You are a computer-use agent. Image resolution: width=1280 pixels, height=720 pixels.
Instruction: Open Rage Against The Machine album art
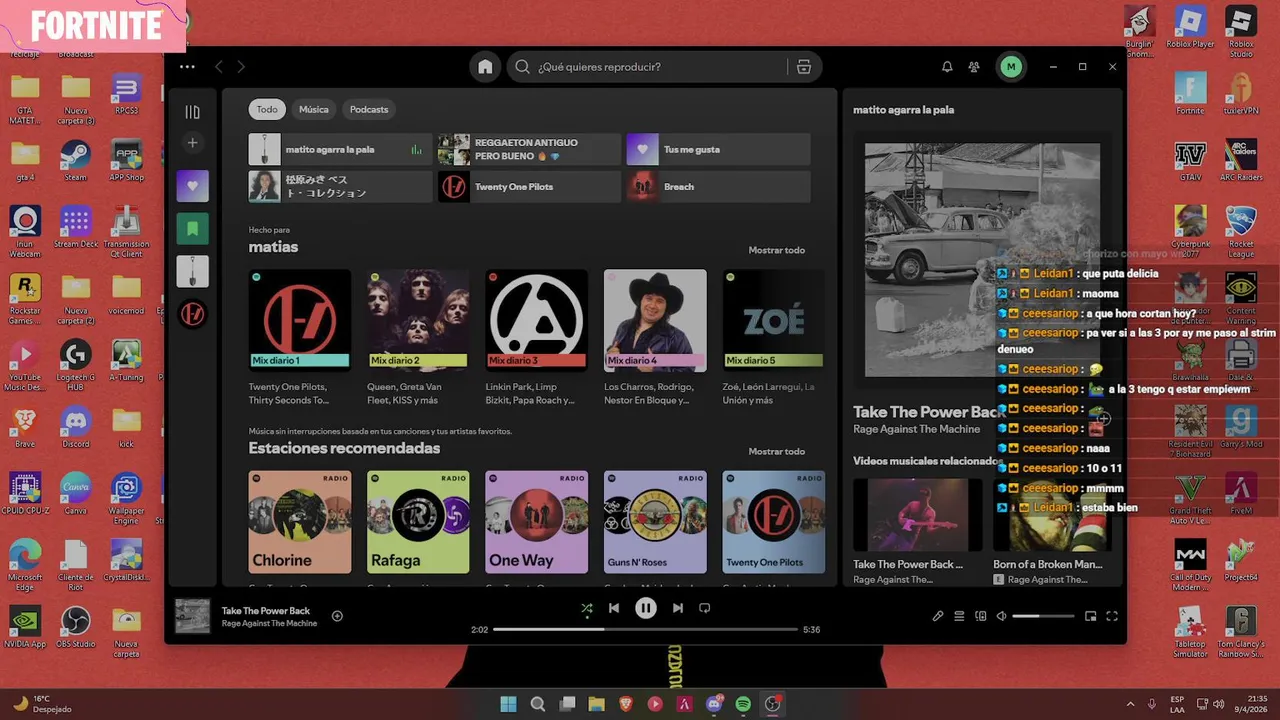[x=982, y=260]
